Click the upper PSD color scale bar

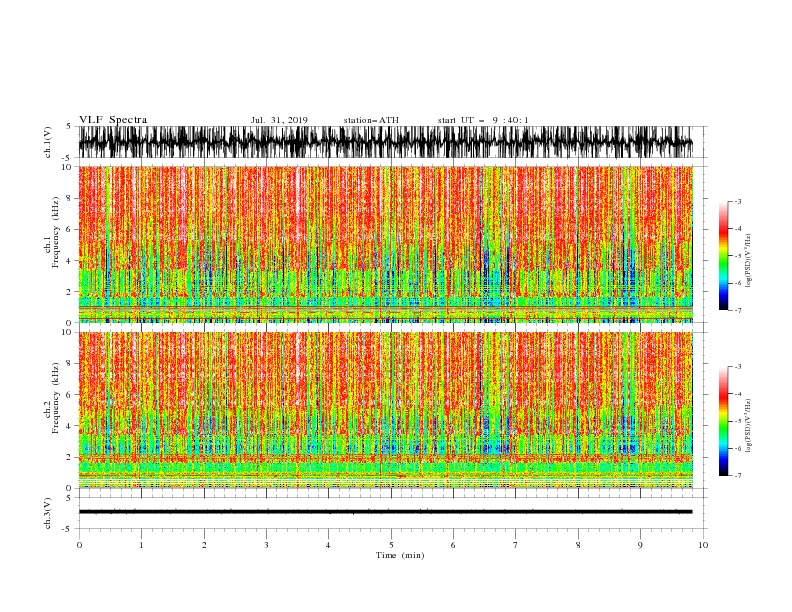723,255
